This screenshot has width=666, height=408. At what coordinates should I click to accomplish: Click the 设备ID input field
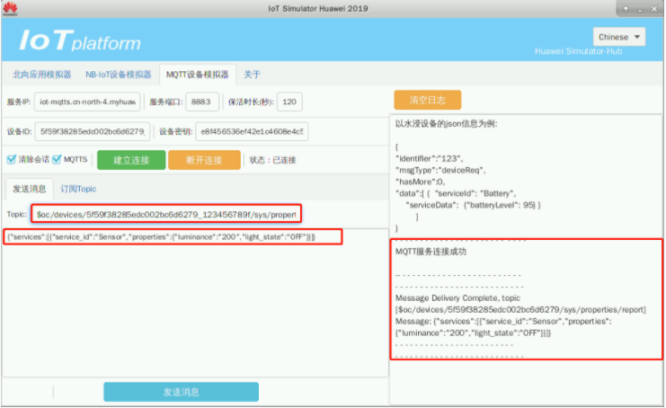tap(92, 132)
